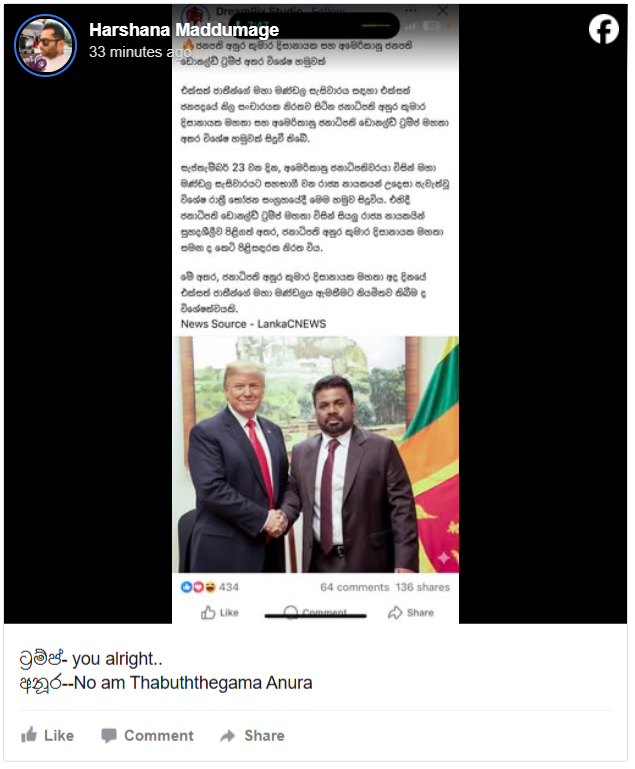View the reaction emojis beside 434
The image size is (635, 769).
point(198,587)
